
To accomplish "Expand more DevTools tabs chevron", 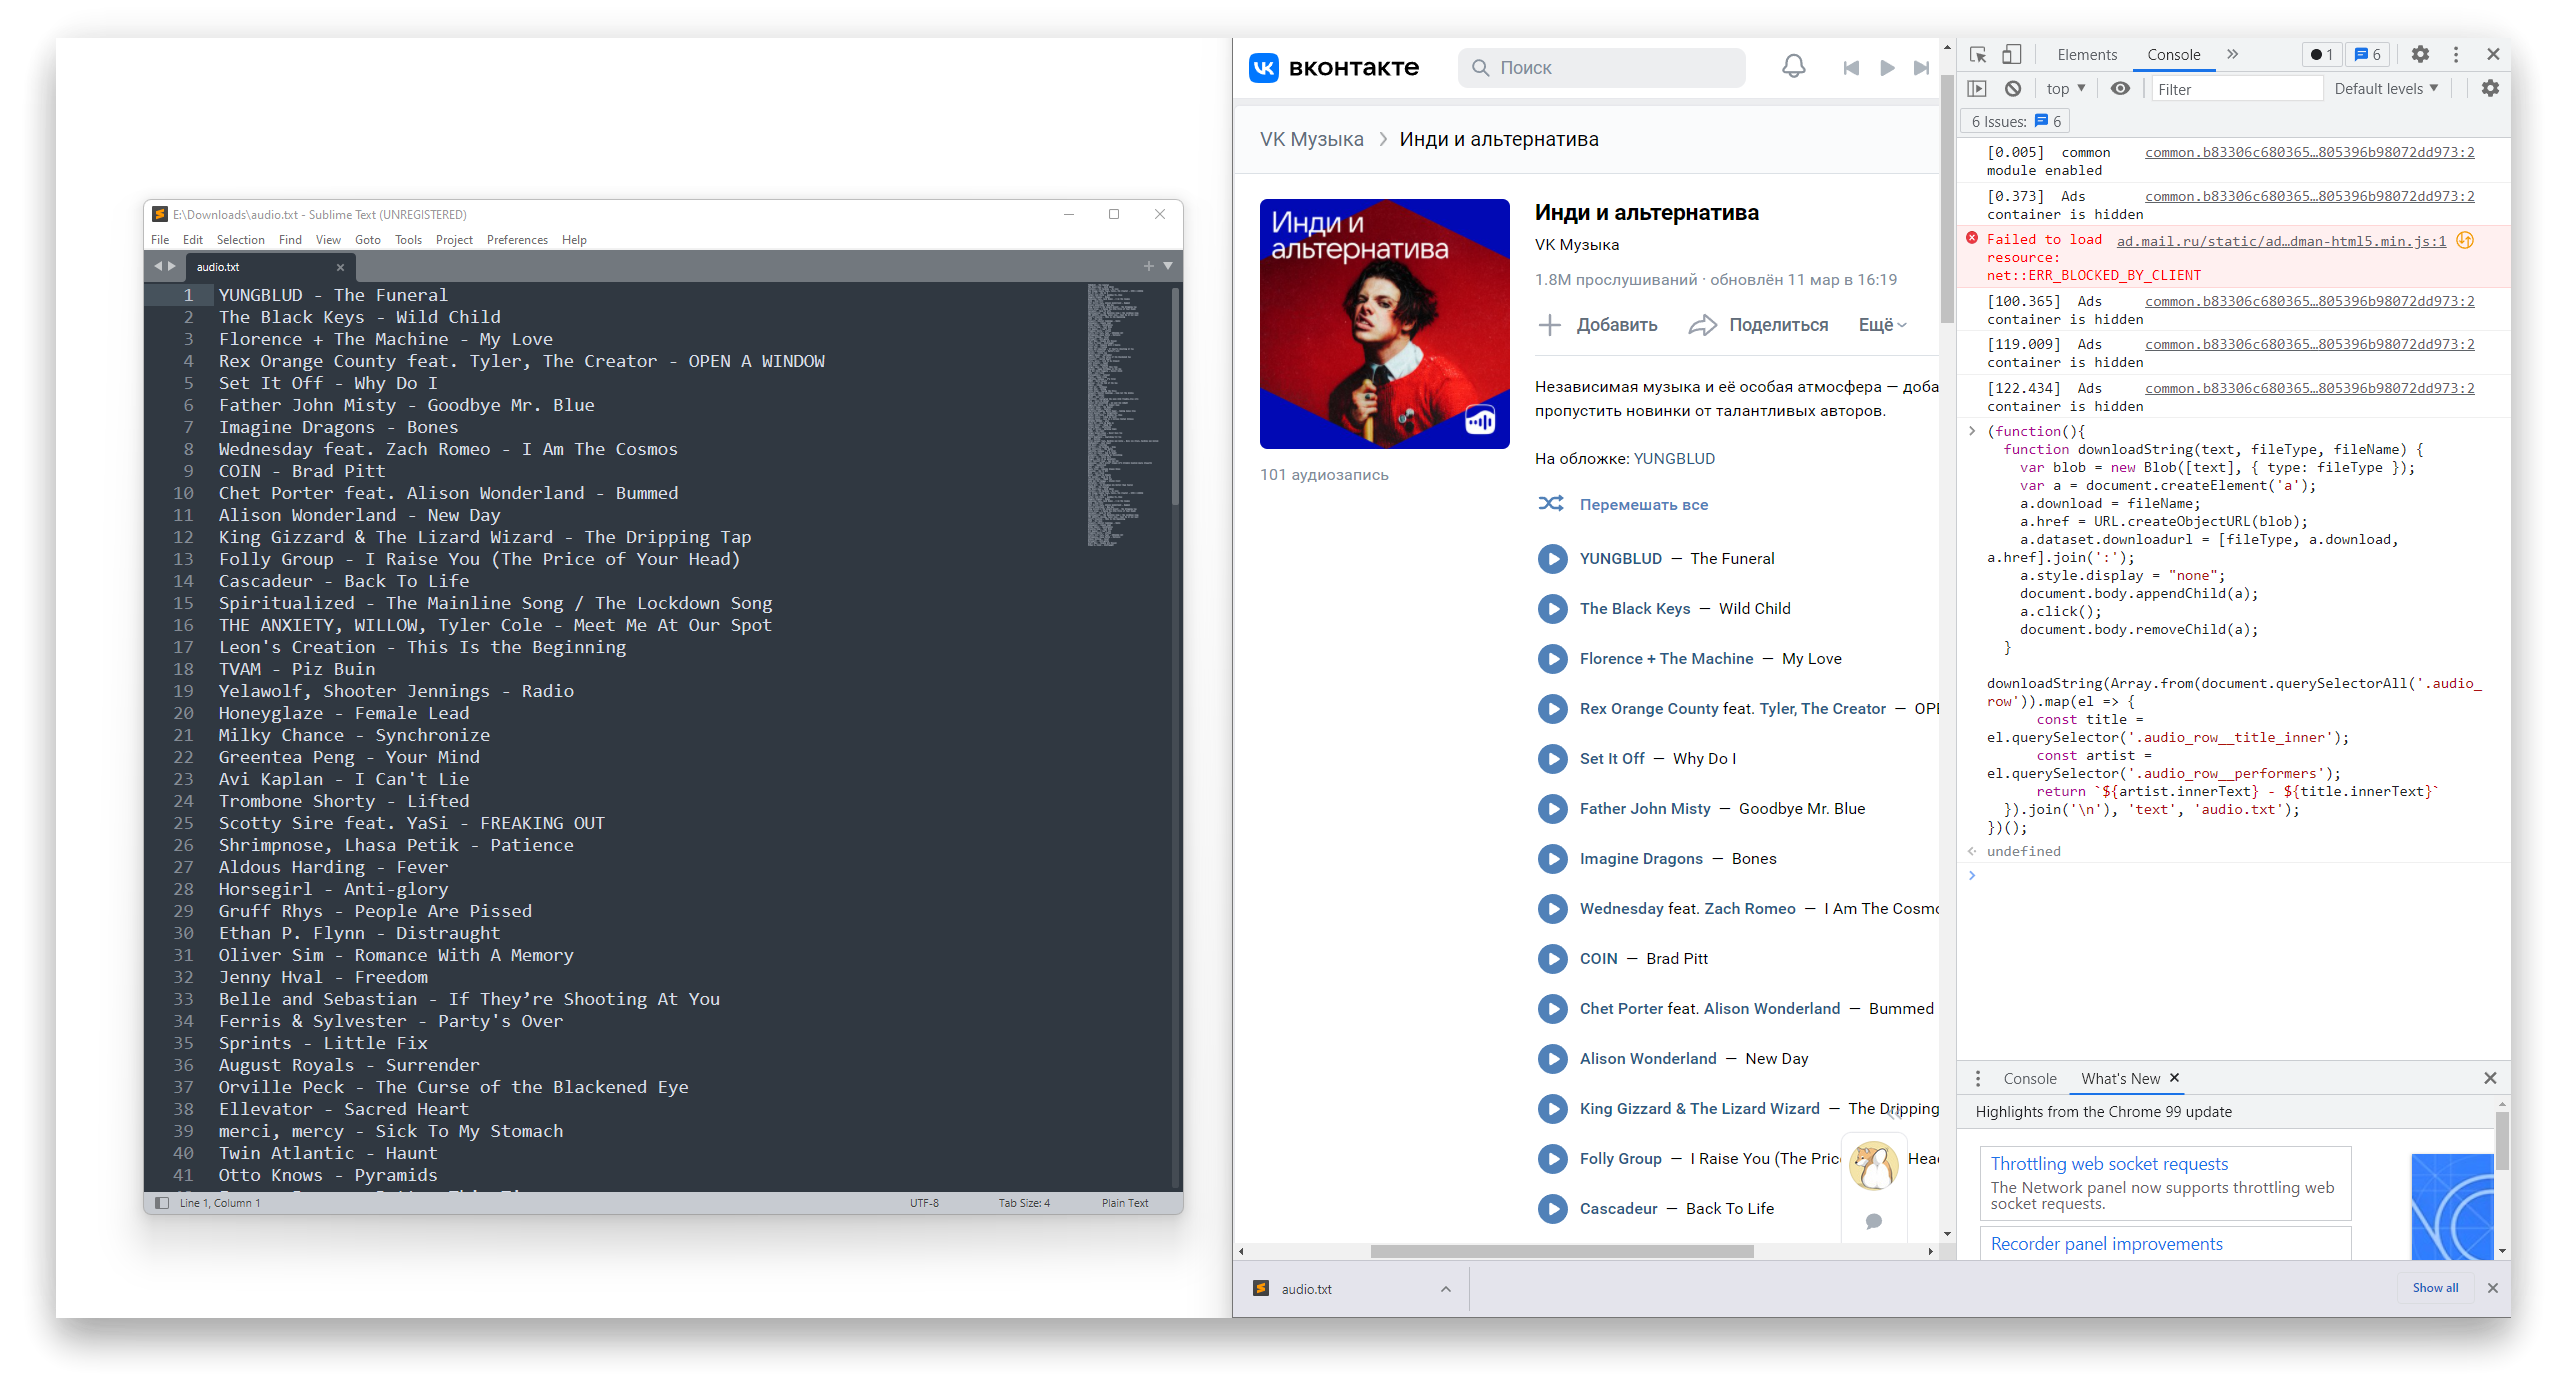I will (2232, 55).
